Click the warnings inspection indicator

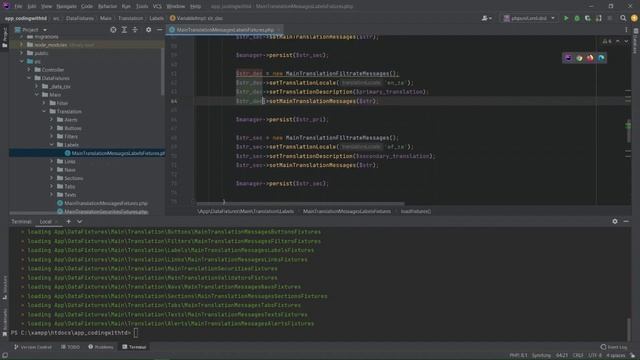point(607,41)
